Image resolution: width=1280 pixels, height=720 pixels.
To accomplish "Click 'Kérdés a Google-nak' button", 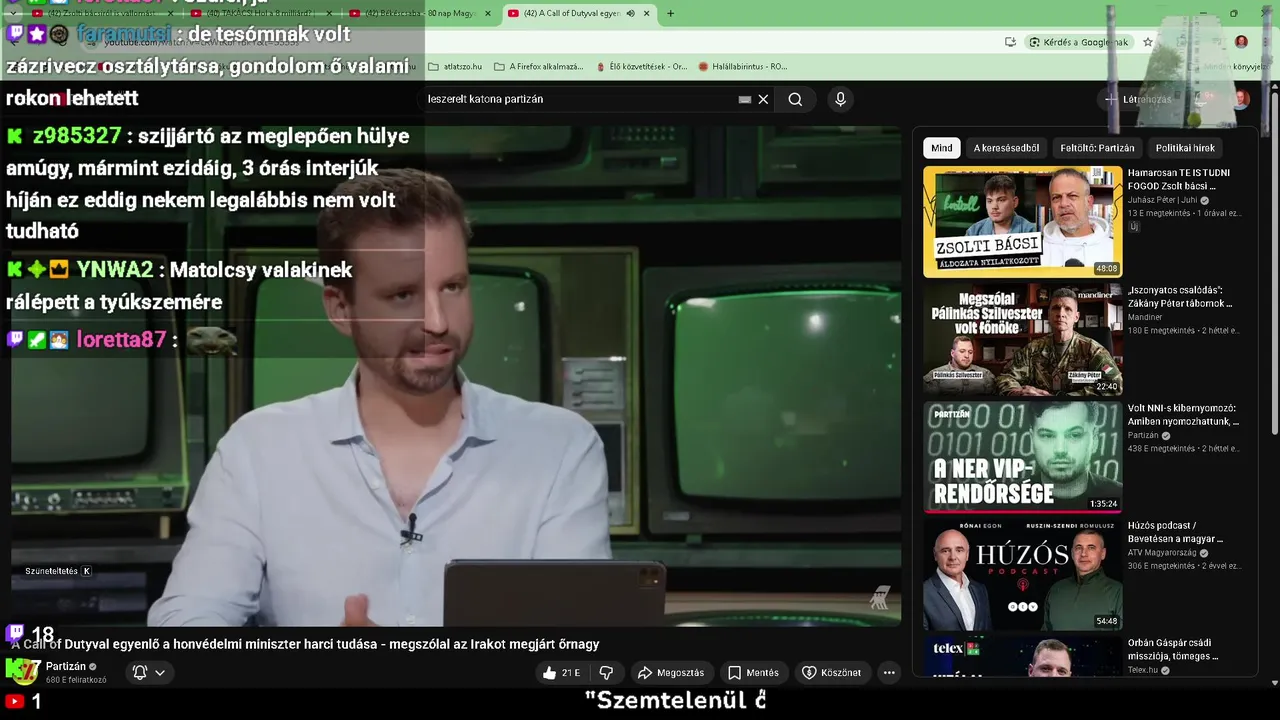I will [x=1078, y=42].
